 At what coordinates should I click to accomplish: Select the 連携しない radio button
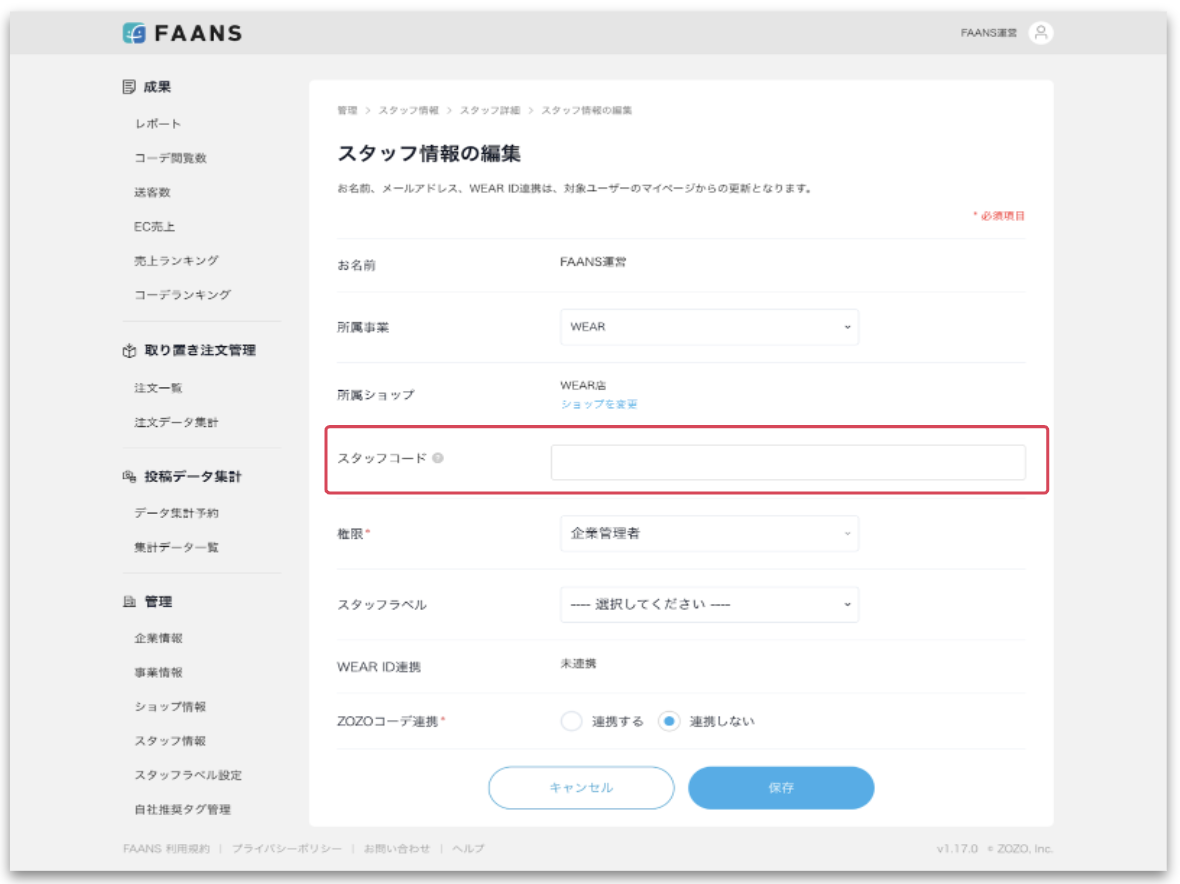coord(669,721)
